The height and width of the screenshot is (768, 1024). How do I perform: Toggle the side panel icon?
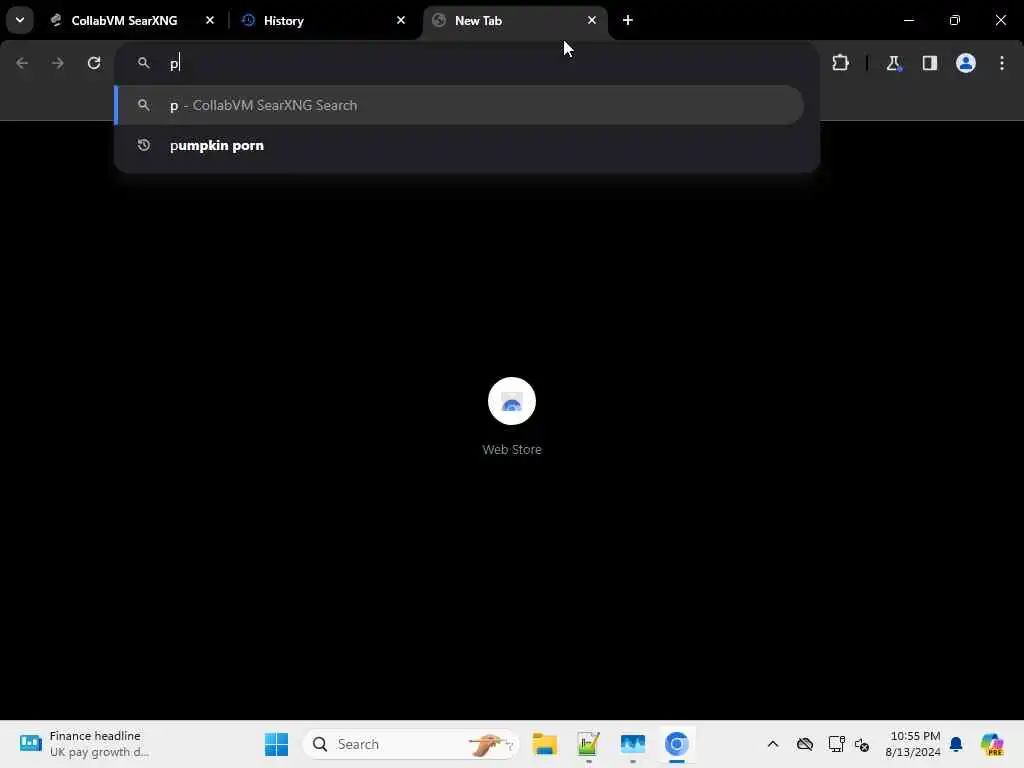(x=929, y=63)
